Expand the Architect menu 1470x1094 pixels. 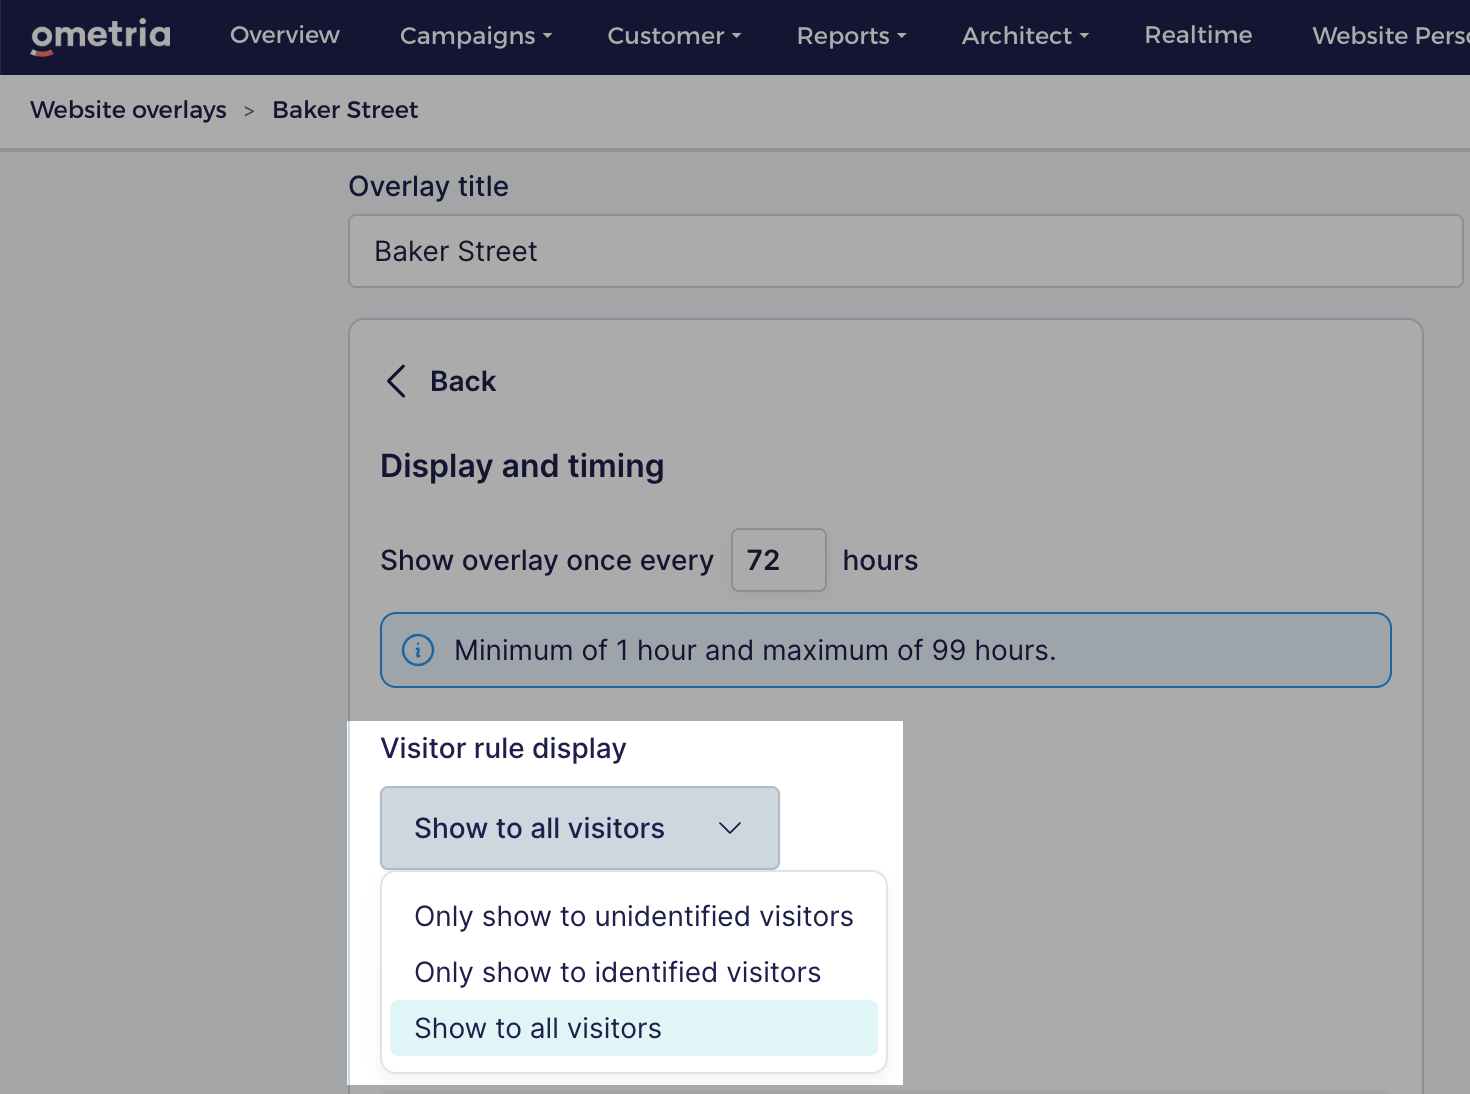click(x=1026, y=36)
